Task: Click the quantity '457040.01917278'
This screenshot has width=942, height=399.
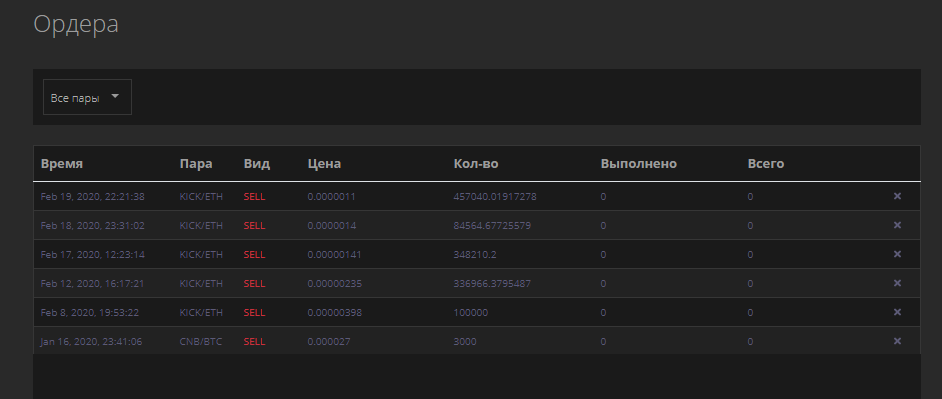Action: (495, 196)
